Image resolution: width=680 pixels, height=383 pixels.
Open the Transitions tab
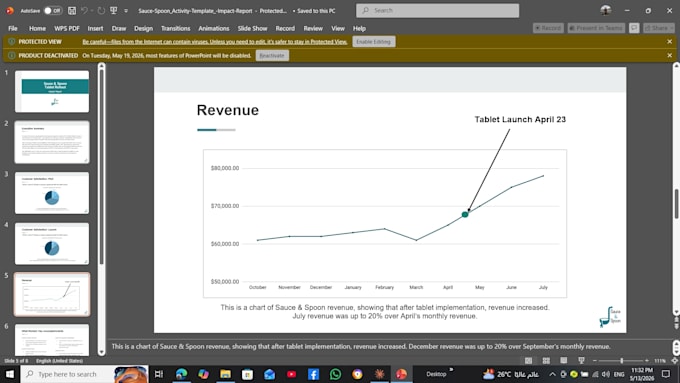tap(176, 28)
